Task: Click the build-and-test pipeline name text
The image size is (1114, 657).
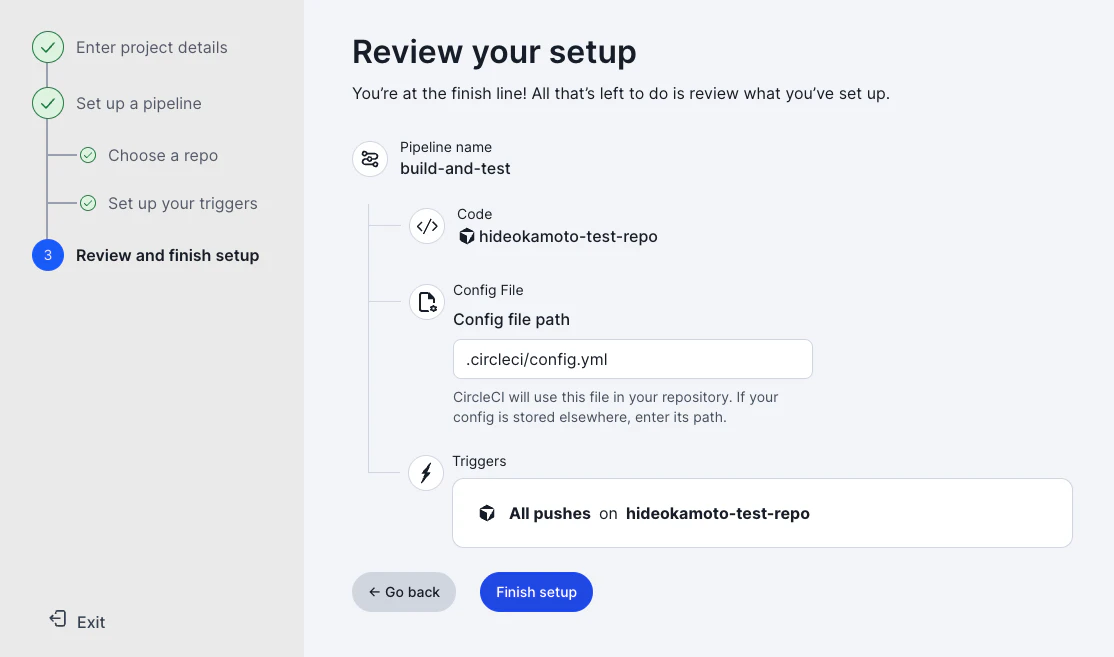Action: tap(455, 169)
